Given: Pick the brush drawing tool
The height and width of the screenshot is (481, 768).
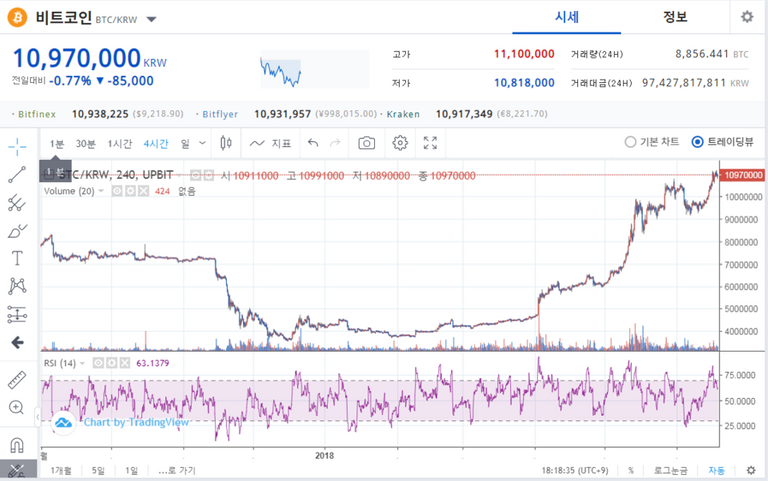Looking at the screenshot, I should click(17, 230).
